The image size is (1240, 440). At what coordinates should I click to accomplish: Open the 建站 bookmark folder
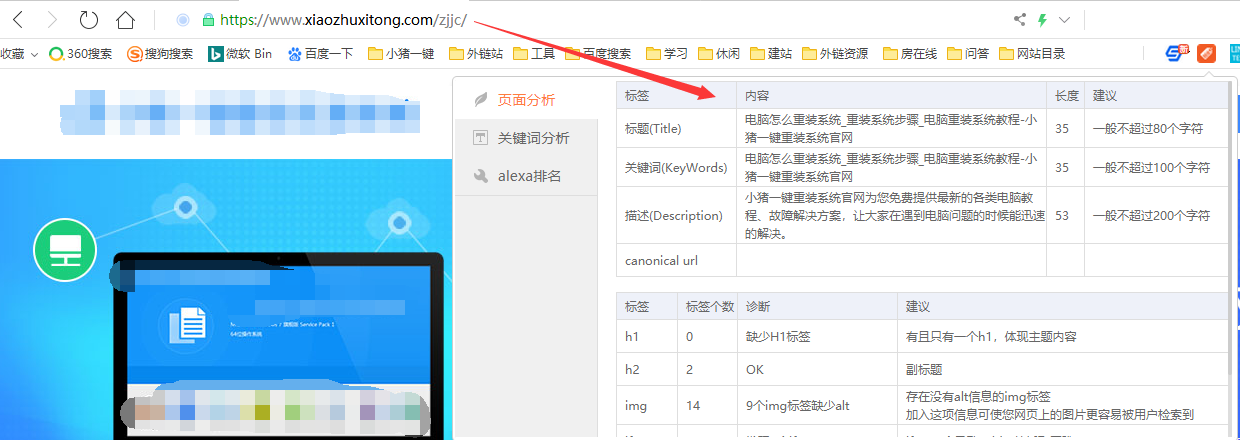point(771,54)
